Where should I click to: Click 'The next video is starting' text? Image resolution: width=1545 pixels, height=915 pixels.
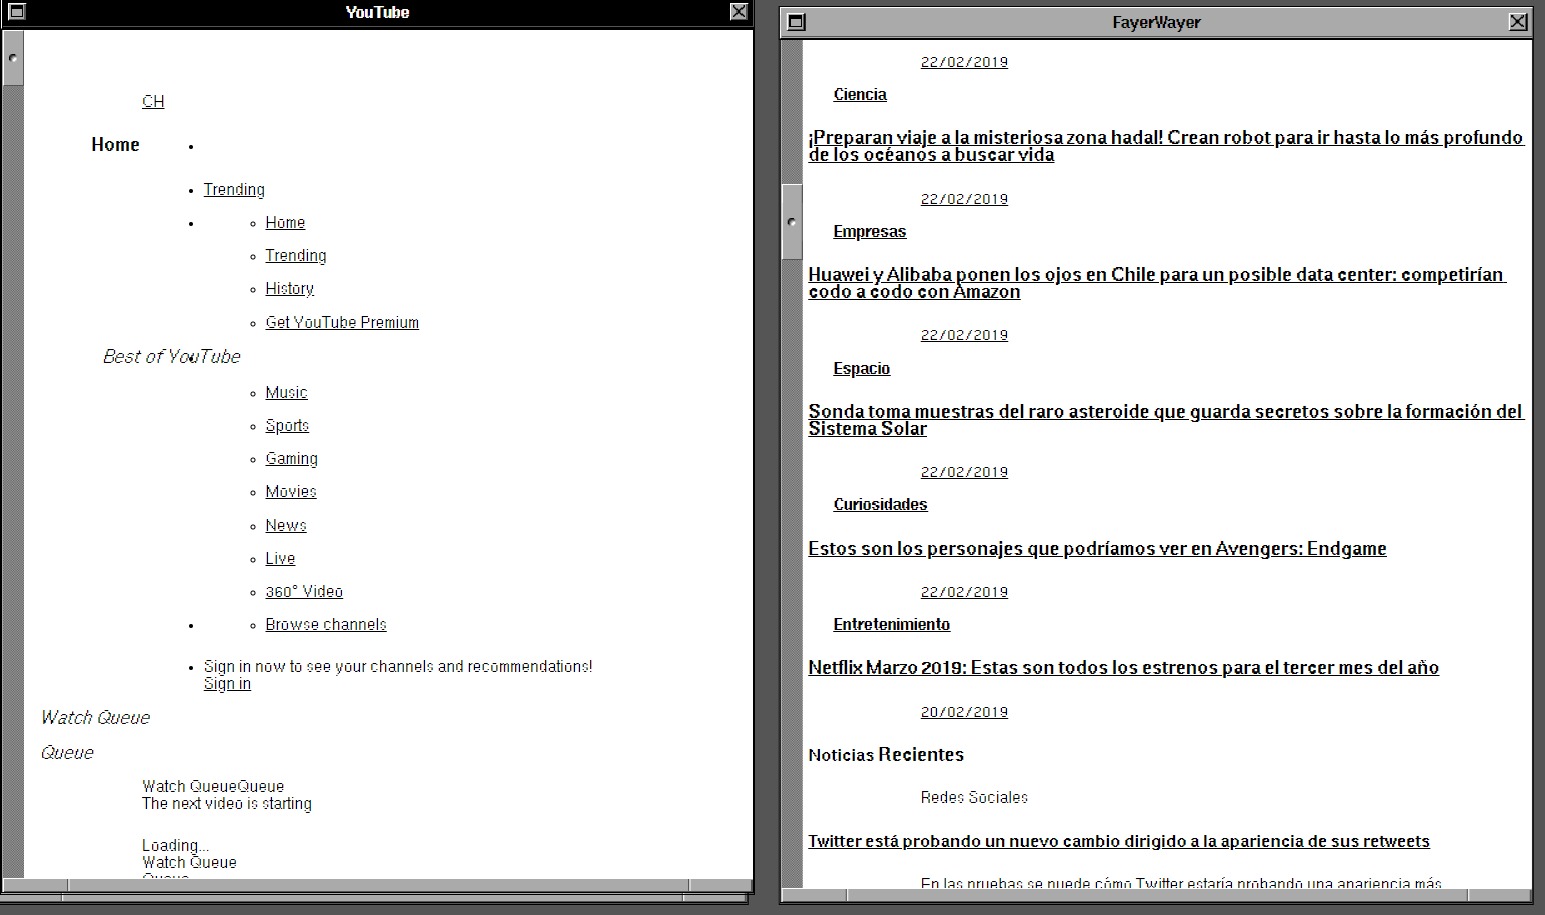pos(227,803)
